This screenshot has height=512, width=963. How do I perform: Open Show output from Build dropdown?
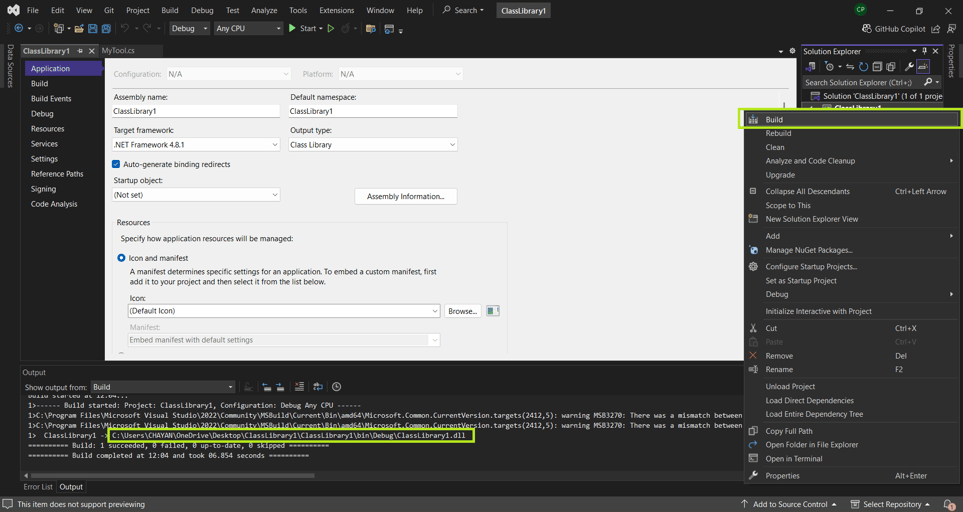pos(163,387)
